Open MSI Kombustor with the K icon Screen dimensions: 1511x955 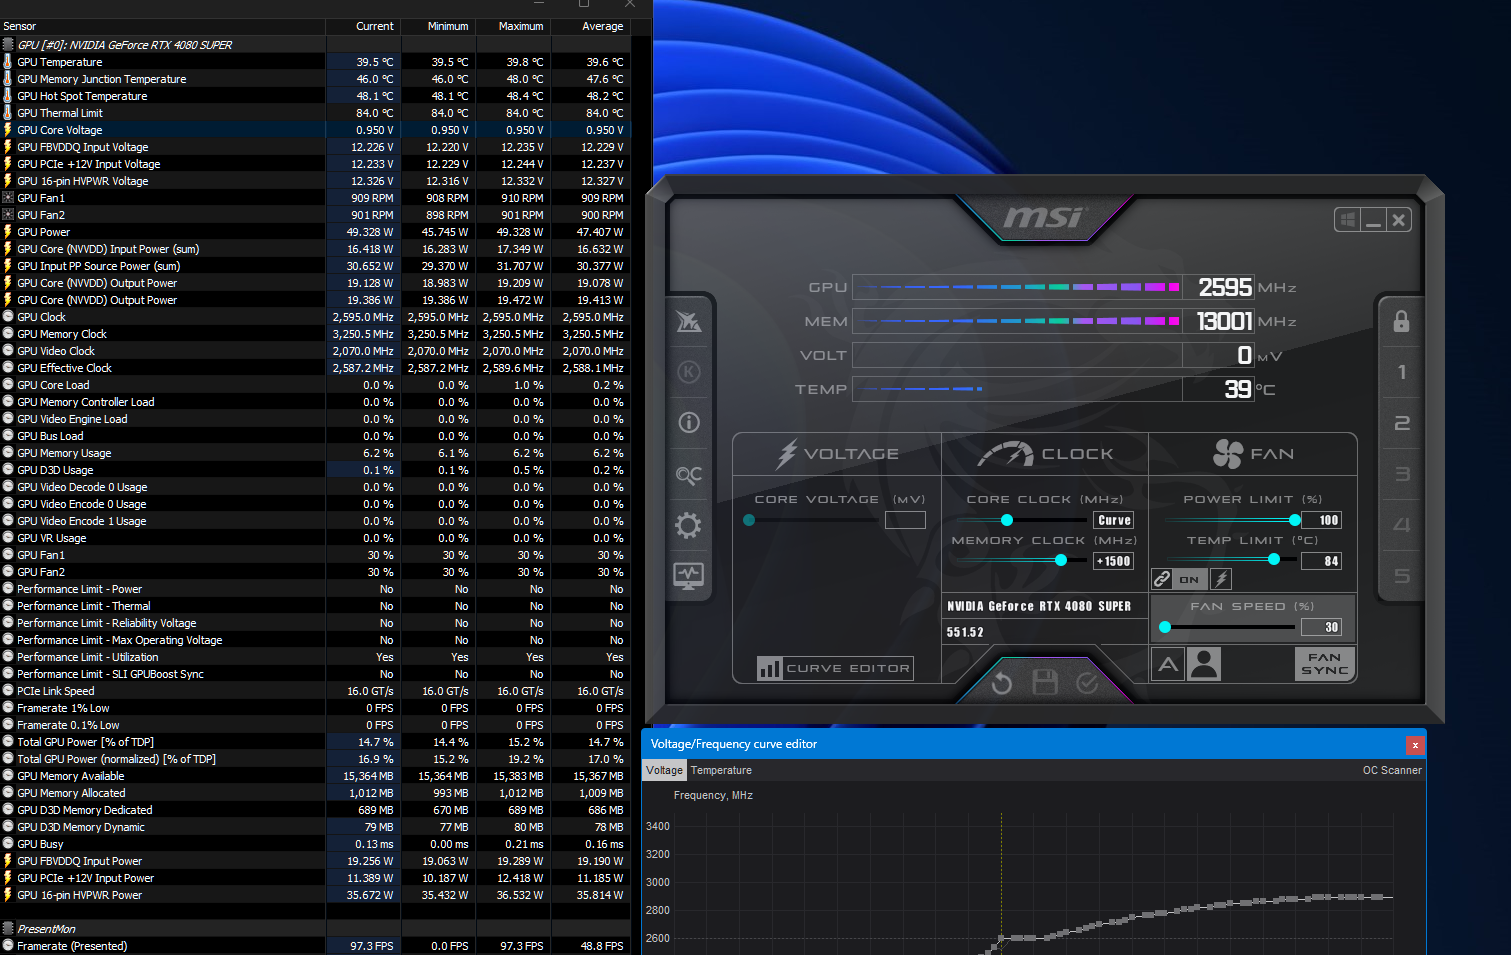[x=688, y=372]
